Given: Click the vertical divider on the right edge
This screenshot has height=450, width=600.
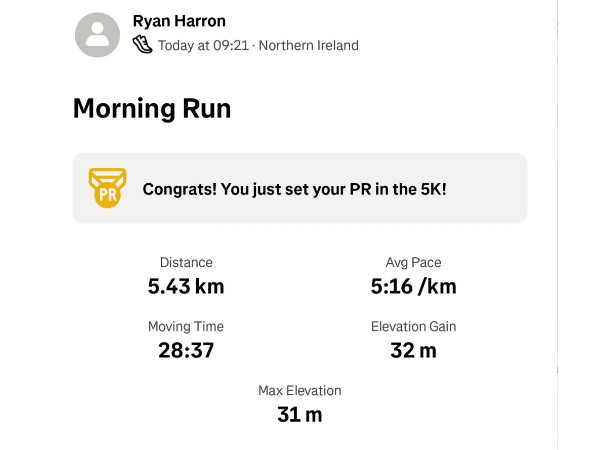Looking at the screenshot, I should (x=557, y=225).
